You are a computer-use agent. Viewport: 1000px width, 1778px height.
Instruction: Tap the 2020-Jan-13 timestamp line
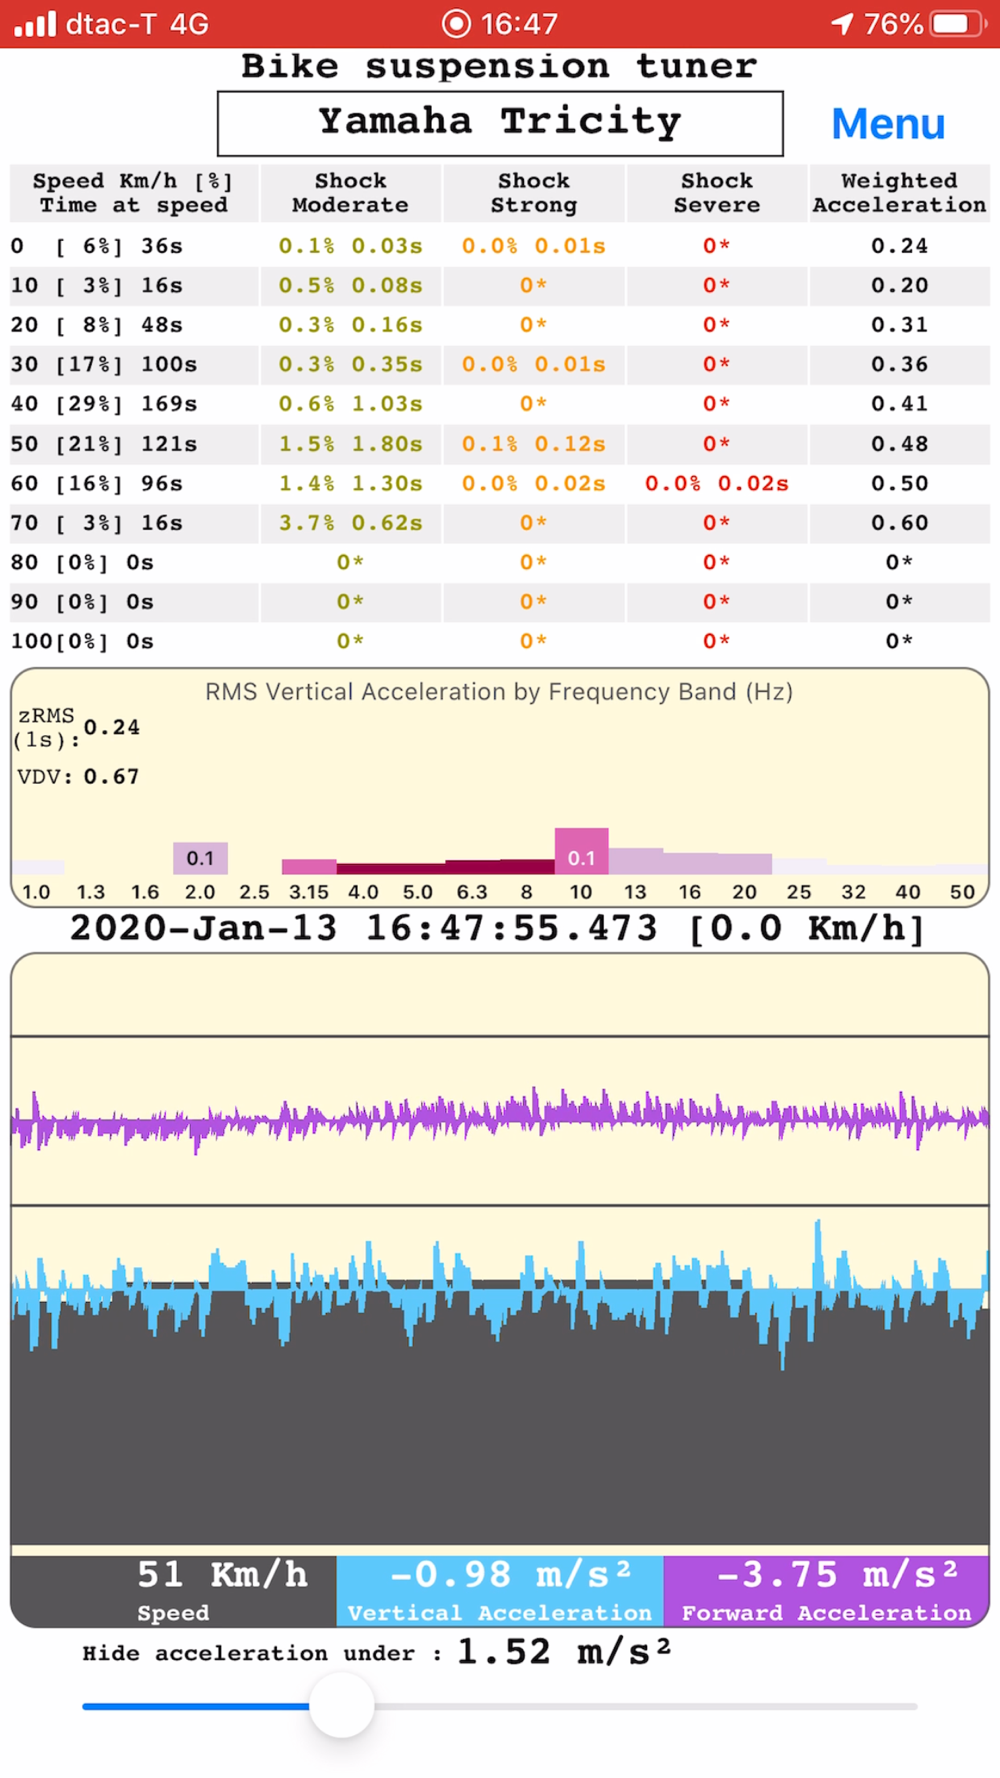[497, 928]
